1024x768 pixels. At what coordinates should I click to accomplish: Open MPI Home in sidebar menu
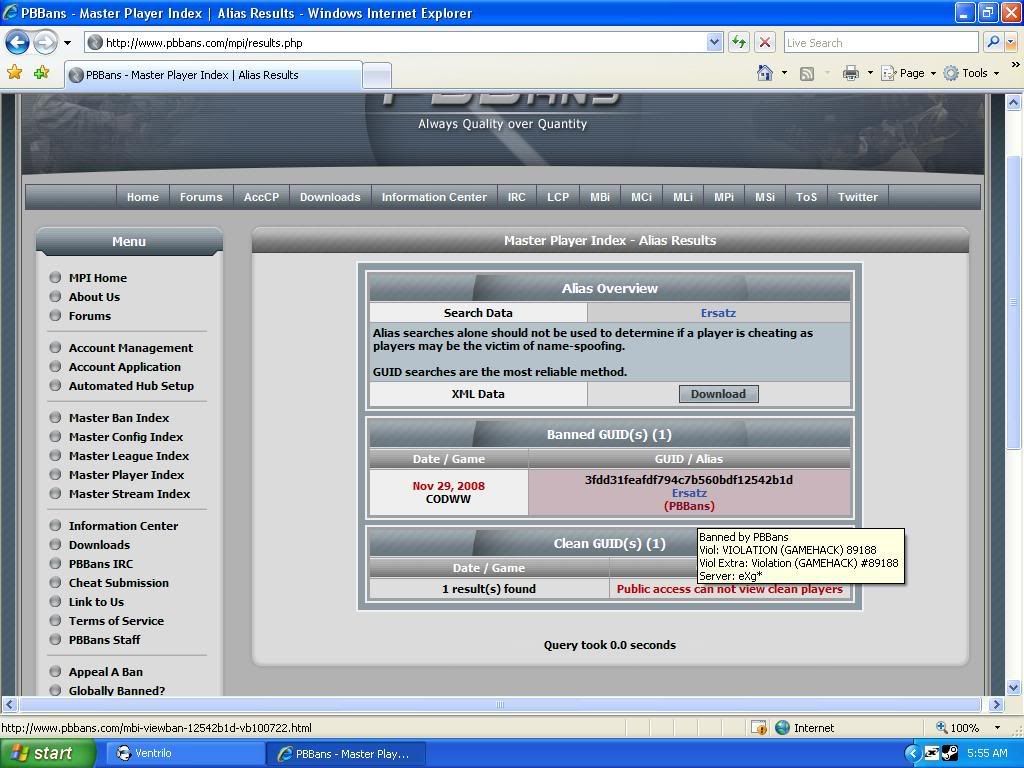[98, 278]
